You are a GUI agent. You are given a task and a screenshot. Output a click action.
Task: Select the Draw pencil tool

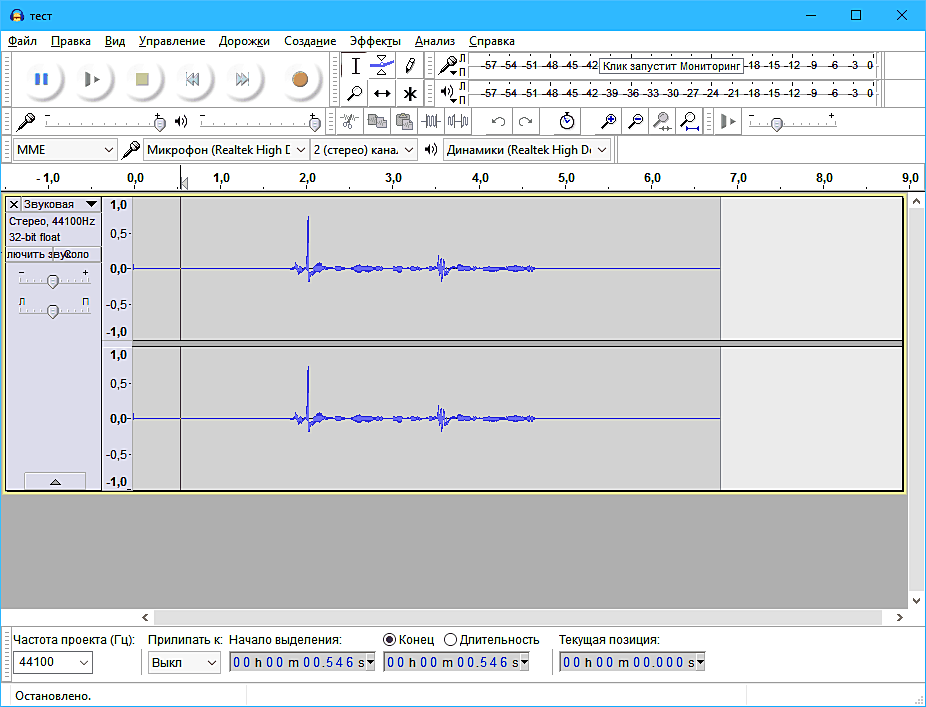click(x=409, y=66)
